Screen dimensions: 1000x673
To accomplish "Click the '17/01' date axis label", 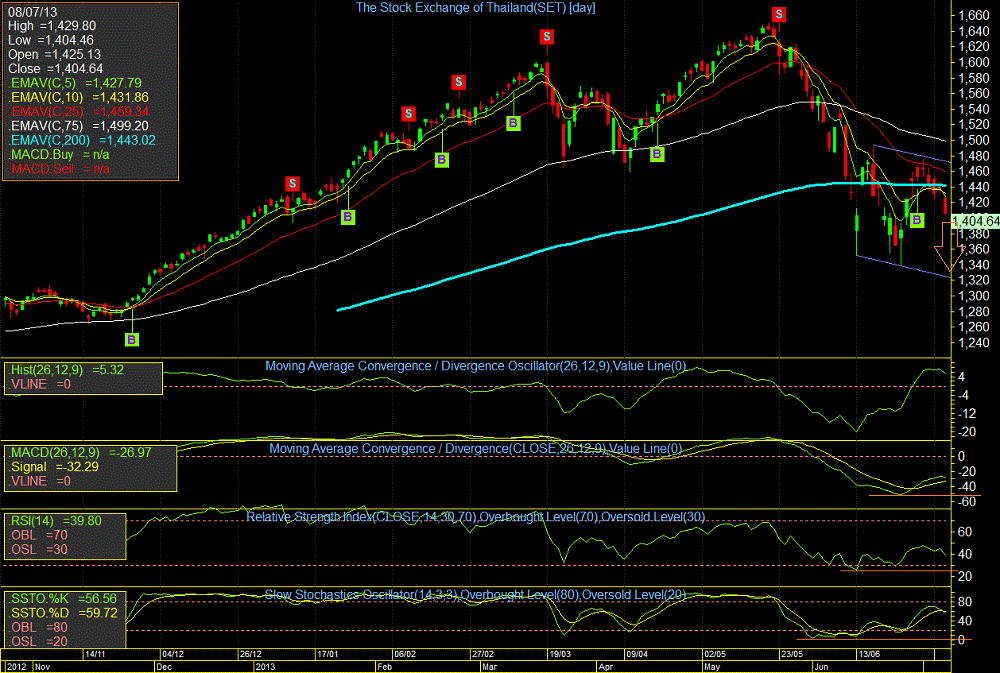I will pyautogui.click(x=328, y=655).
